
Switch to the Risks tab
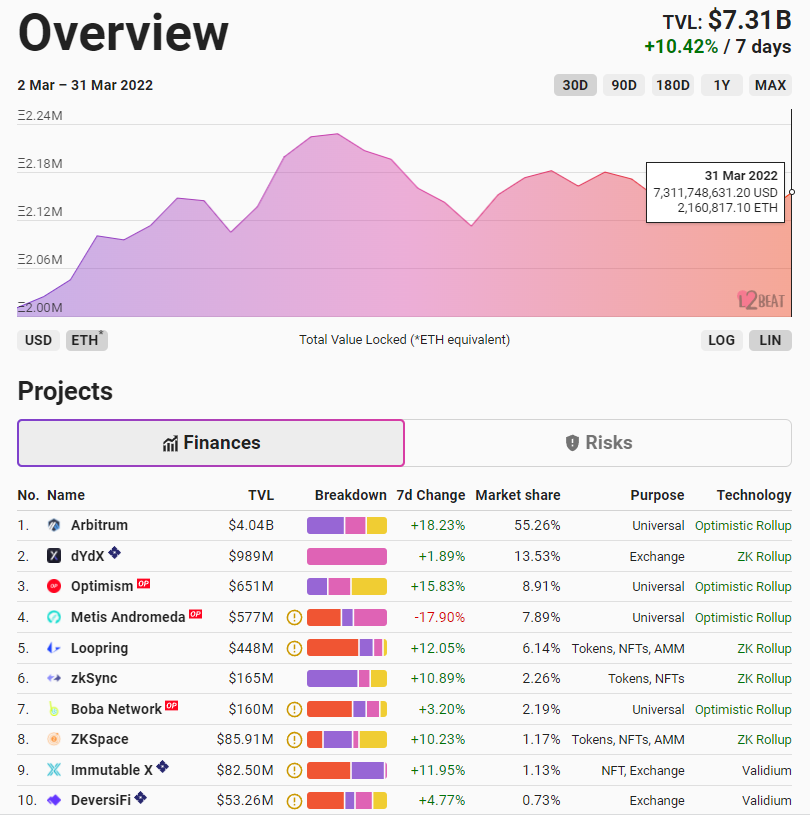tap(598, 443)
